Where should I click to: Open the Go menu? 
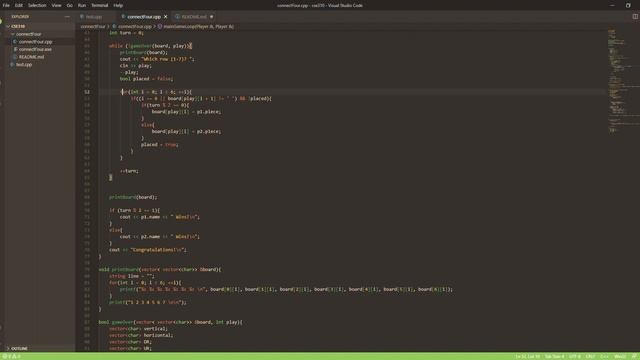pos(69,5)
